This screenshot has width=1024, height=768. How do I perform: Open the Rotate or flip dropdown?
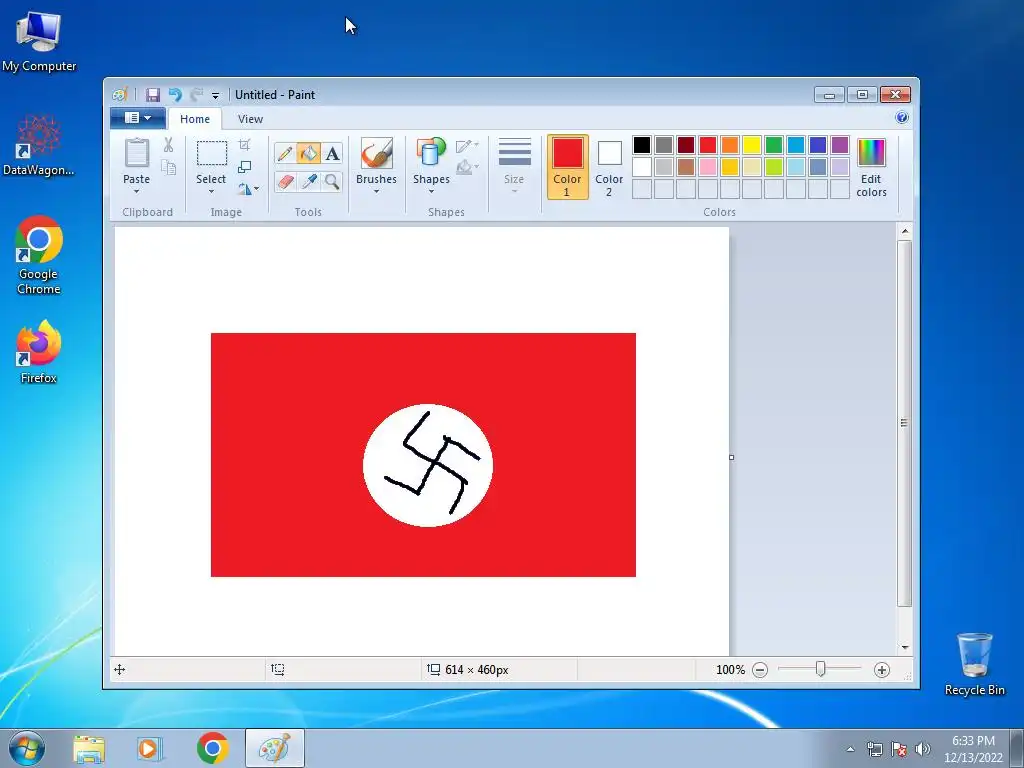(x=249, y=189)
